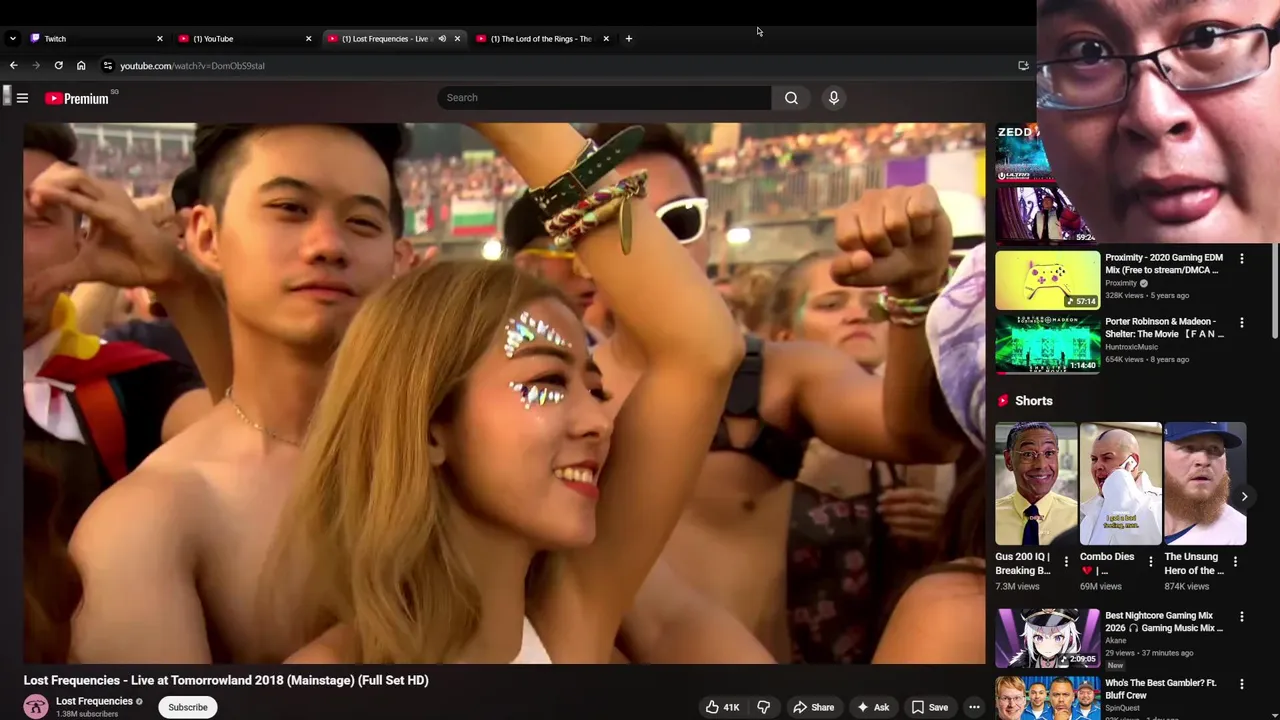Play the Gus 200 IQ Breaking Bad short
This screenshot has width=1280, height=720.
point(1036,484)
